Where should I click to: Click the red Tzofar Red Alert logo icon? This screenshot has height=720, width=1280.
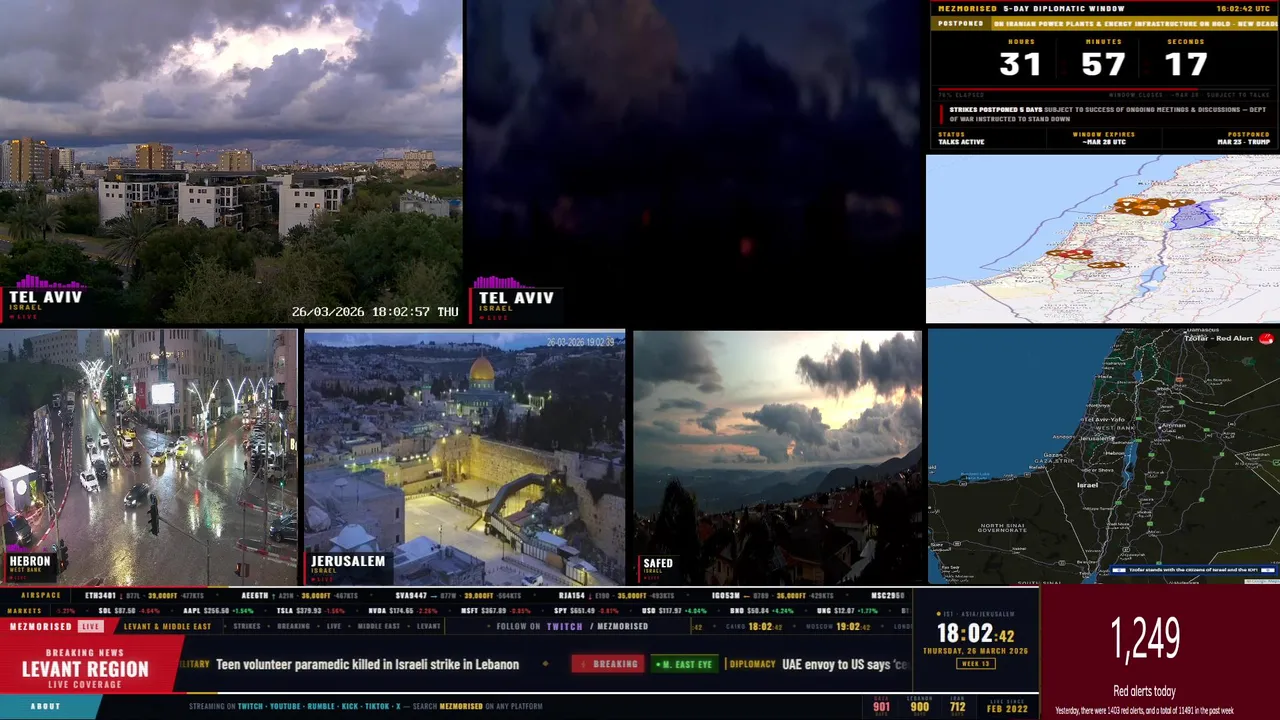coord(1267,339)
